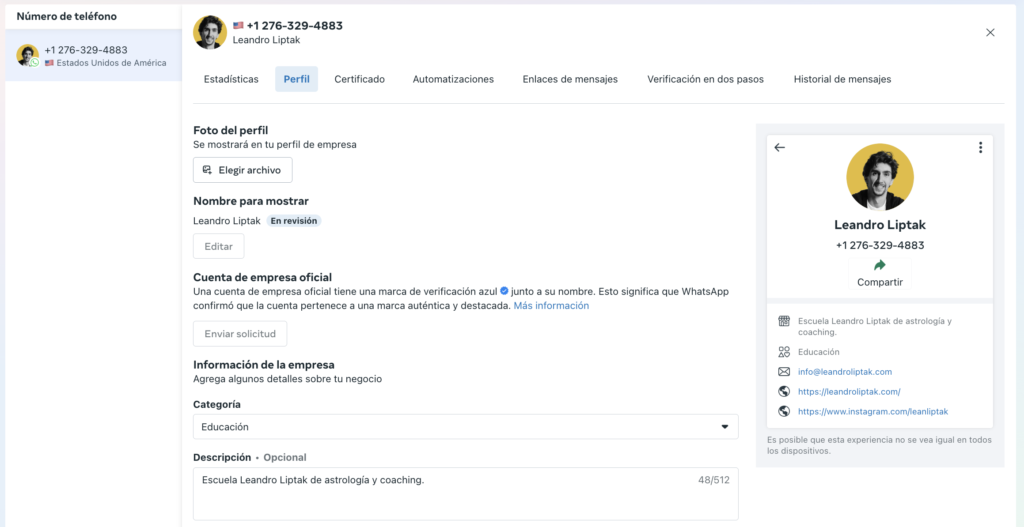Click the large profile photo in the preview
The height and width of the screenshot is (527, 1024).
[880, 177]
